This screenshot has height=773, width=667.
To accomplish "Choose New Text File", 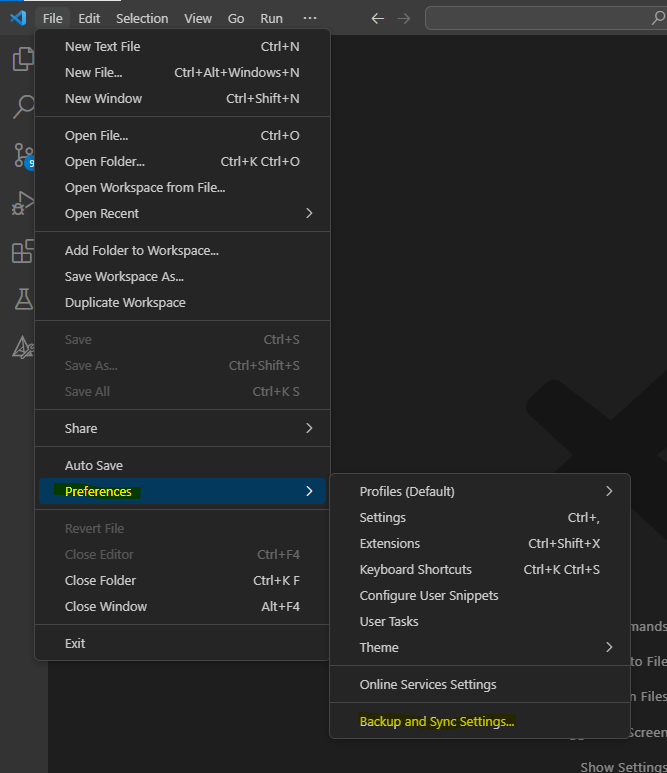I will point(182,46).
